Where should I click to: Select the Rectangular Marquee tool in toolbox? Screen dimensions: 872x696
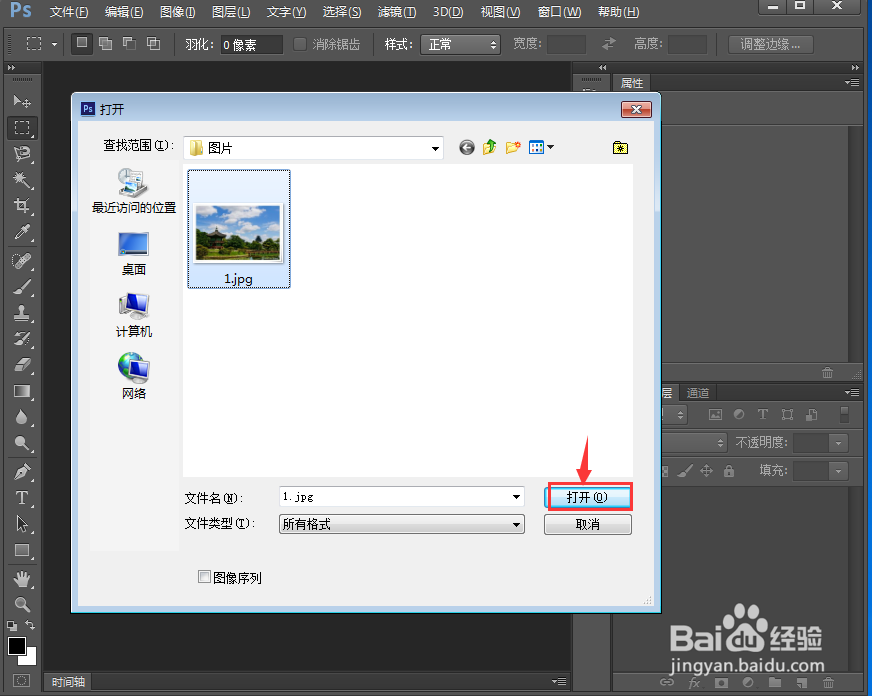(x=22, y=127)
